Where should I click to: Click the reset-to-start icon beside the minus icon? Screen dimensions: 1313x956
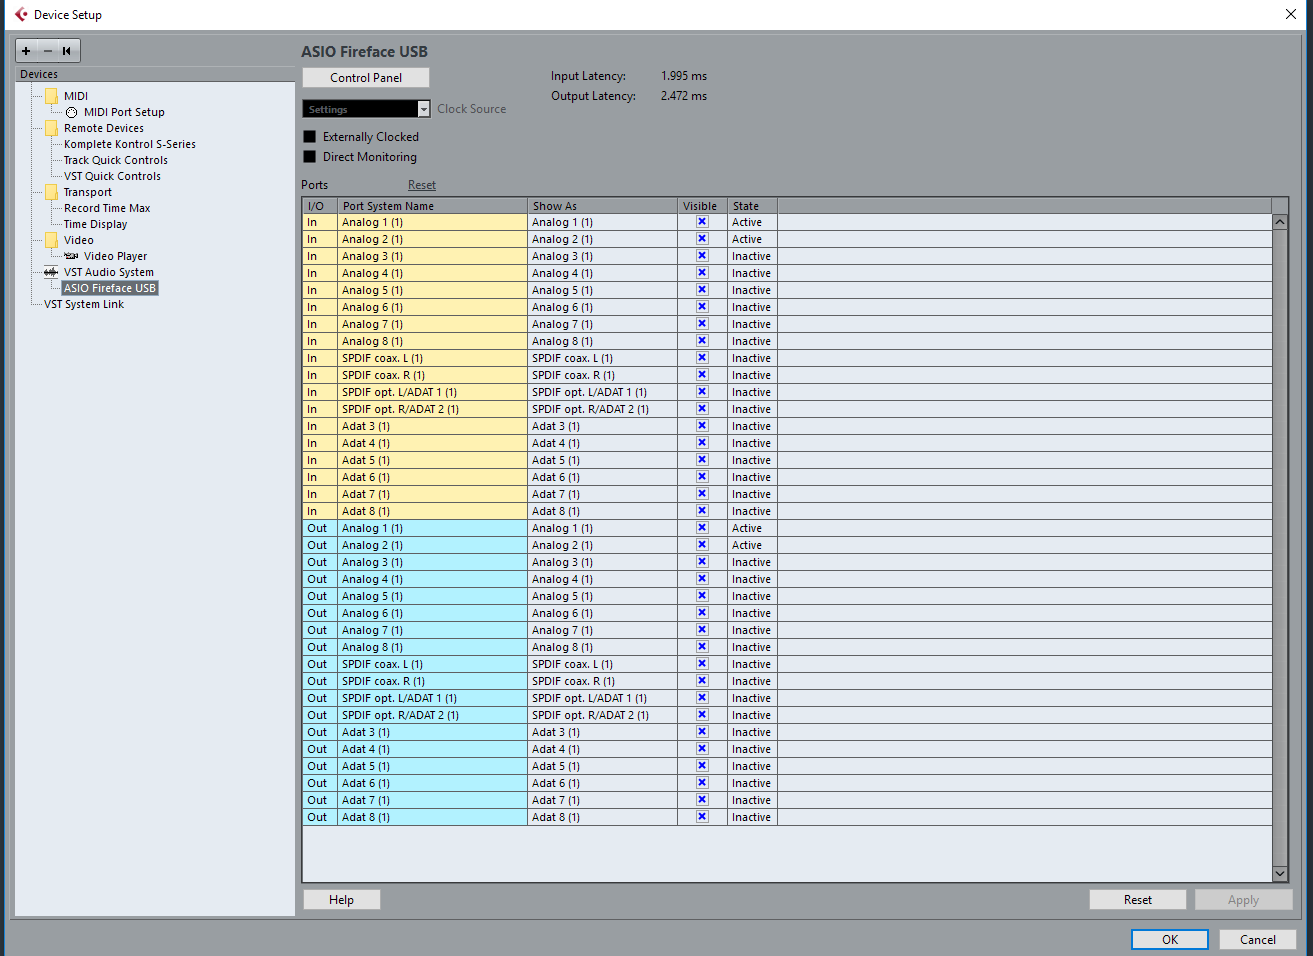coord(67,51)
